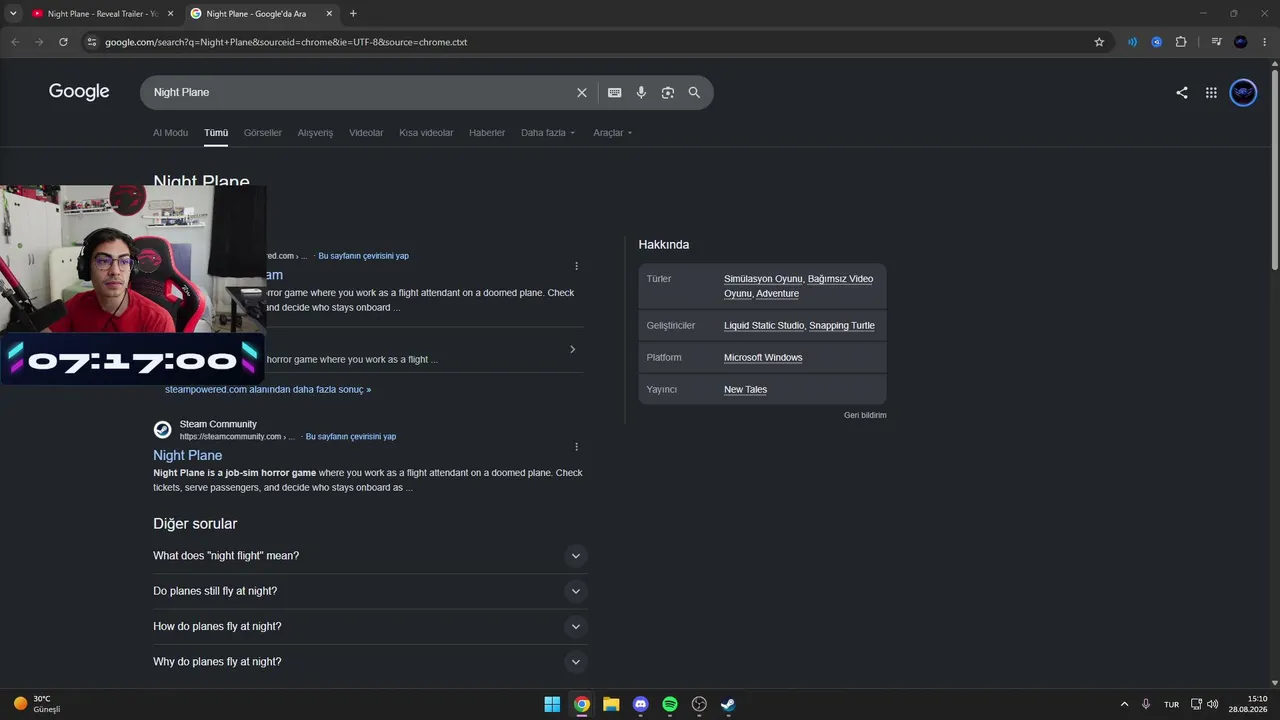Open the New Tales publisher link
Image resolution: width=1280 pixels, height=720 pixels.
745,390
